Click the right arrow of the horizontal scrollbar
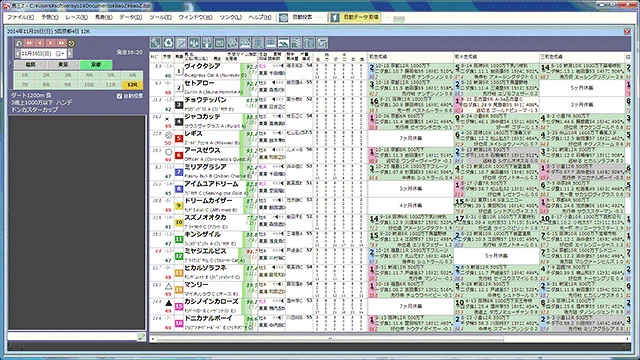640x360 pixels. point(628,339)
